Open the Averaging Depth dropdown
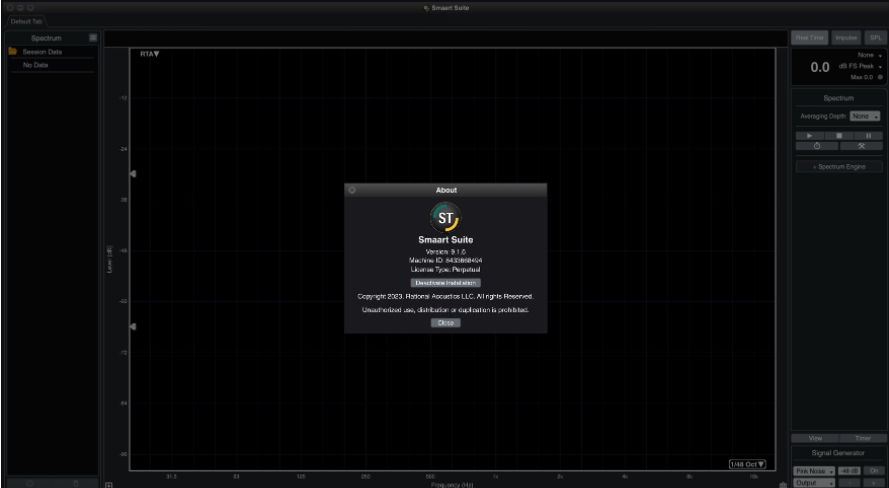The height and width of the screenshot is (488, 889). click(x=866, y=116)
